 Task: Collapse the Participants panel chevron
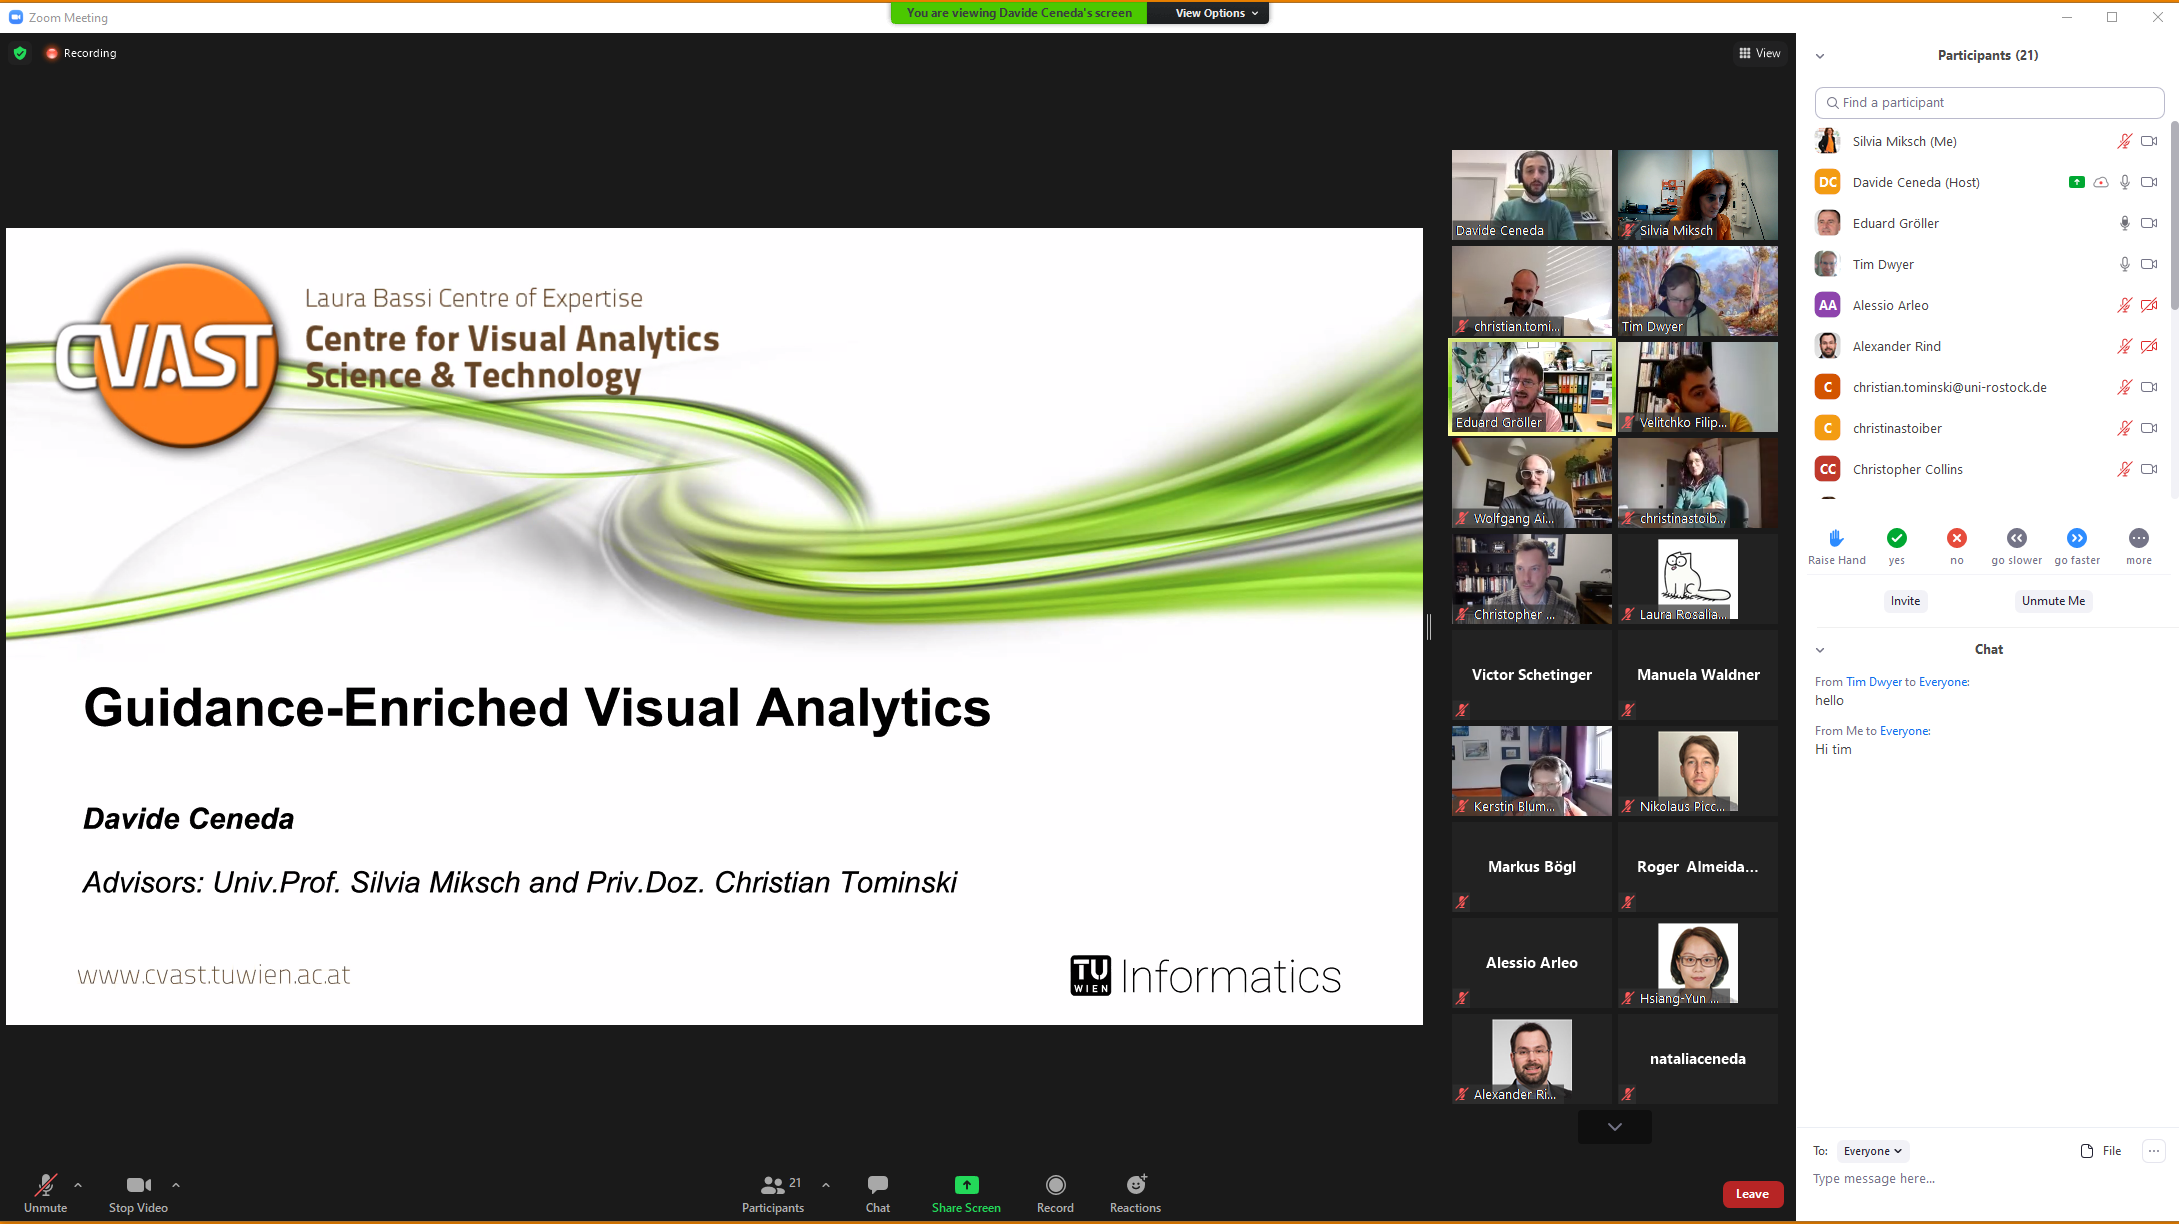coord(1820,56)
